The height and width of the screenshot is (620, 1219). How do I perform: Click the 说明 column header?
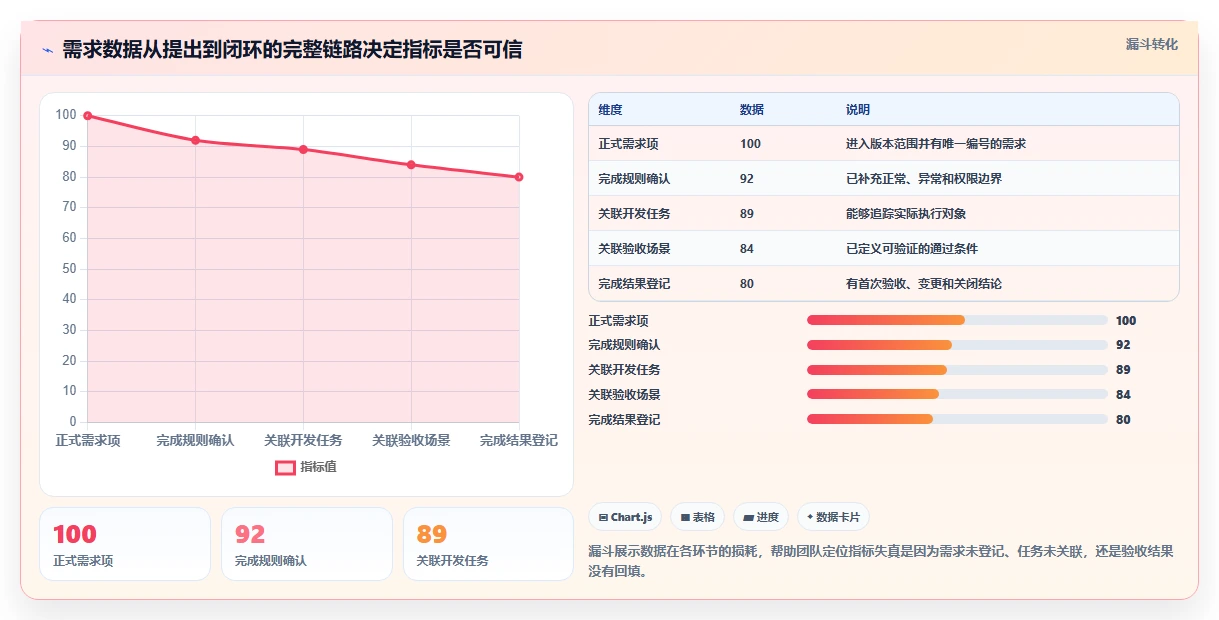click(858, 109)
